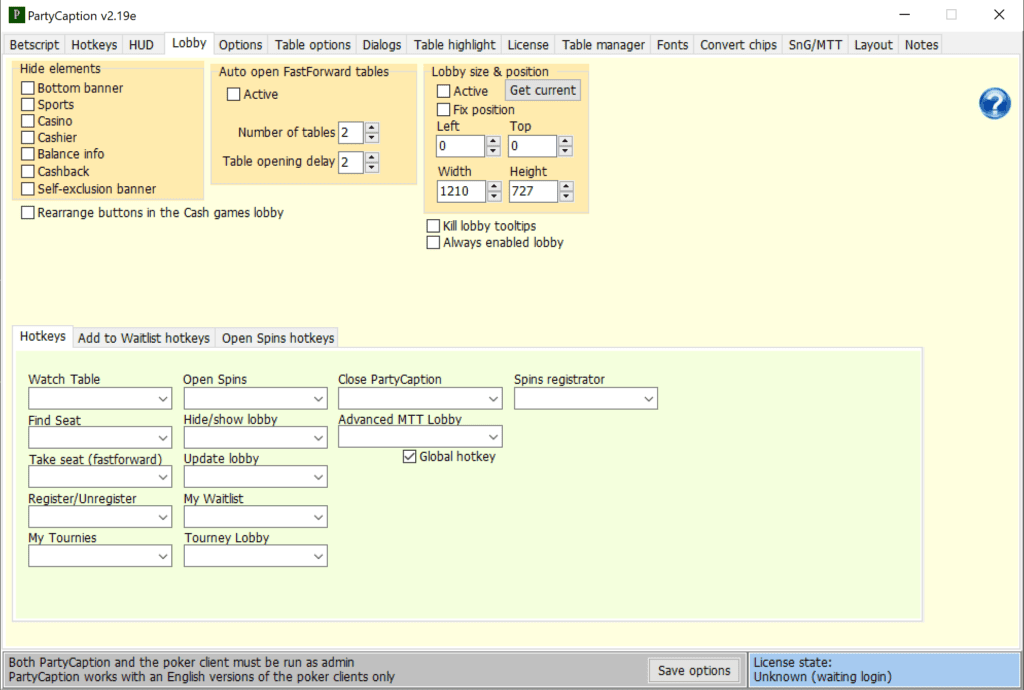Click the License state status panel

(x=884, y=670)
